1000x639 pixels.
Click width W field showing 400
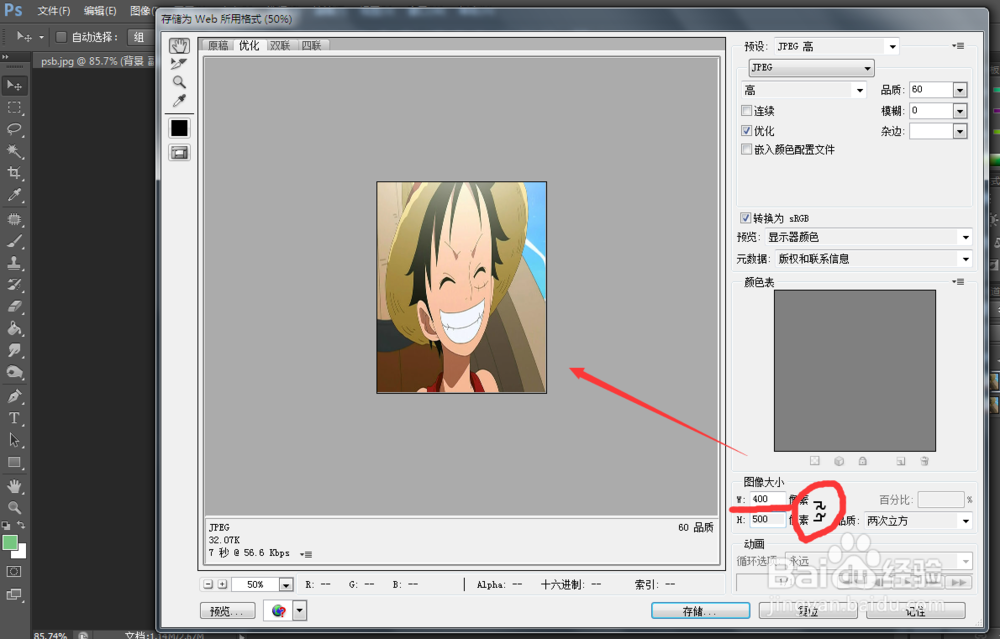tap(767, 499)
